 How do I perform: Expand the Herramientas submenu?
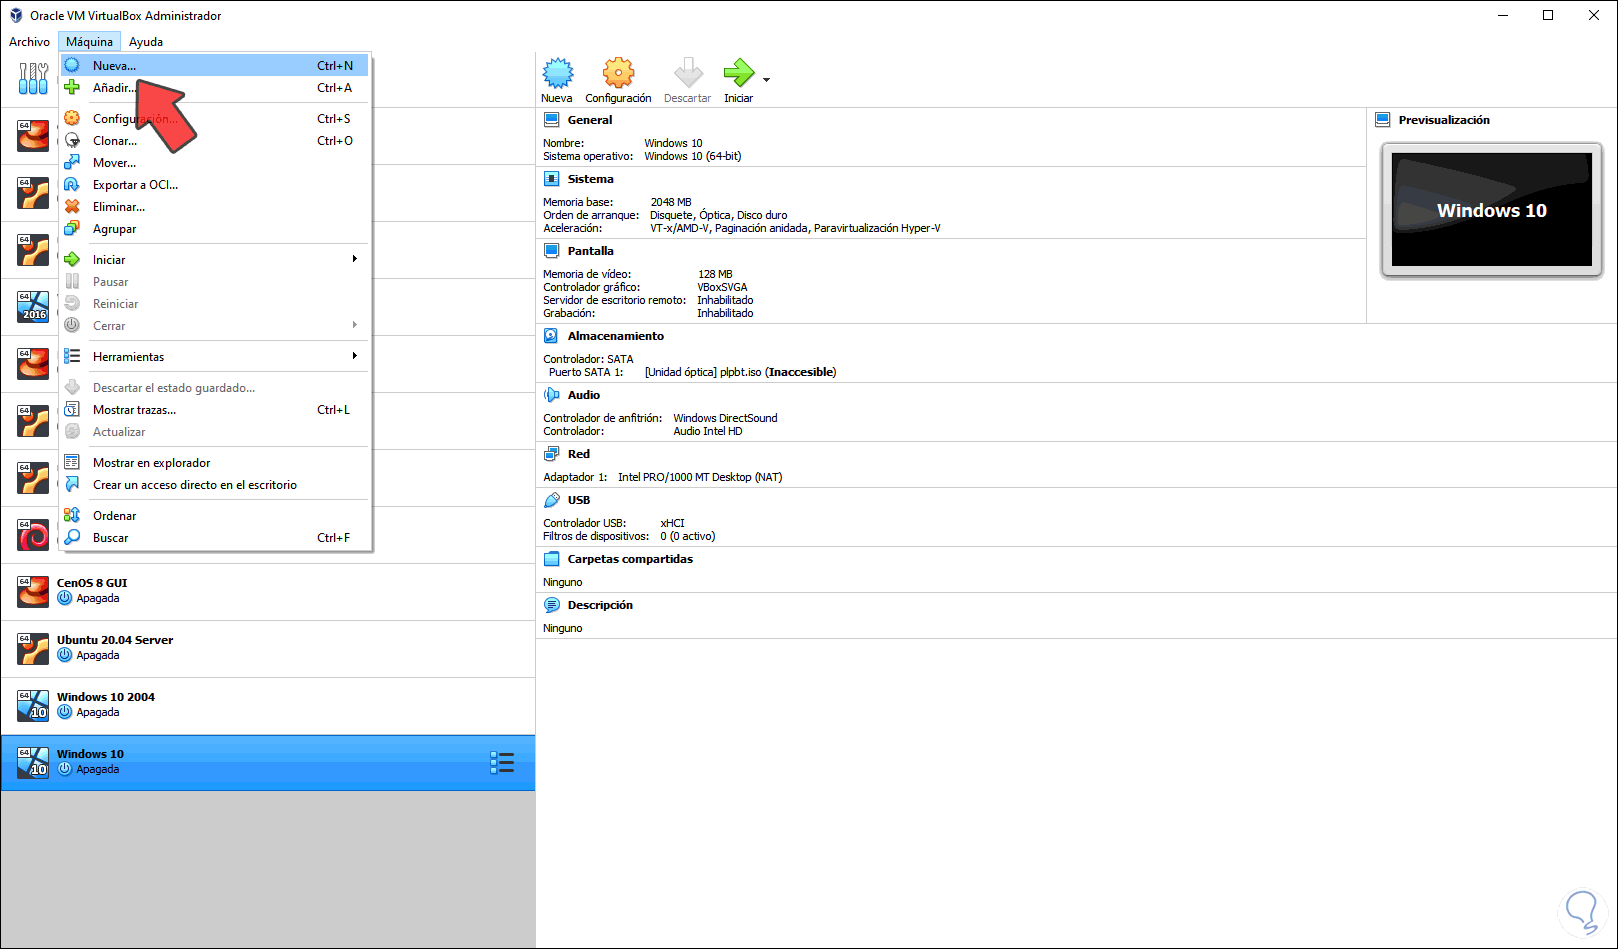point(215,357)
